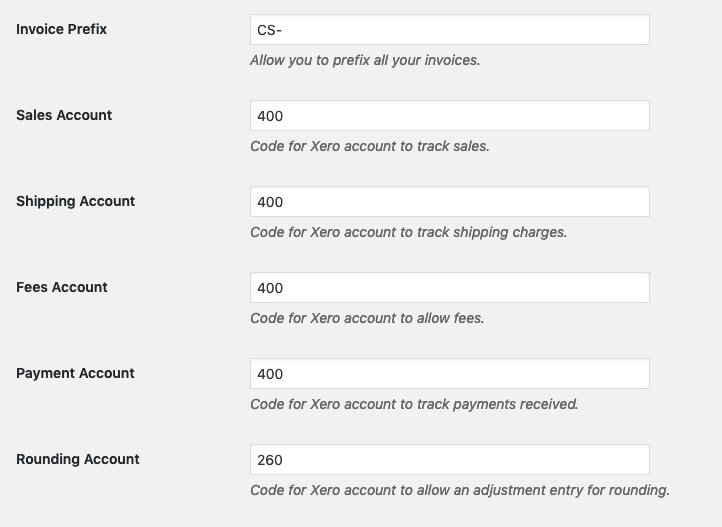Click the "adjustment entry for rounding" description
This screenshot has height=527, width=722.
pyautogui.click(x=459, y=490)
